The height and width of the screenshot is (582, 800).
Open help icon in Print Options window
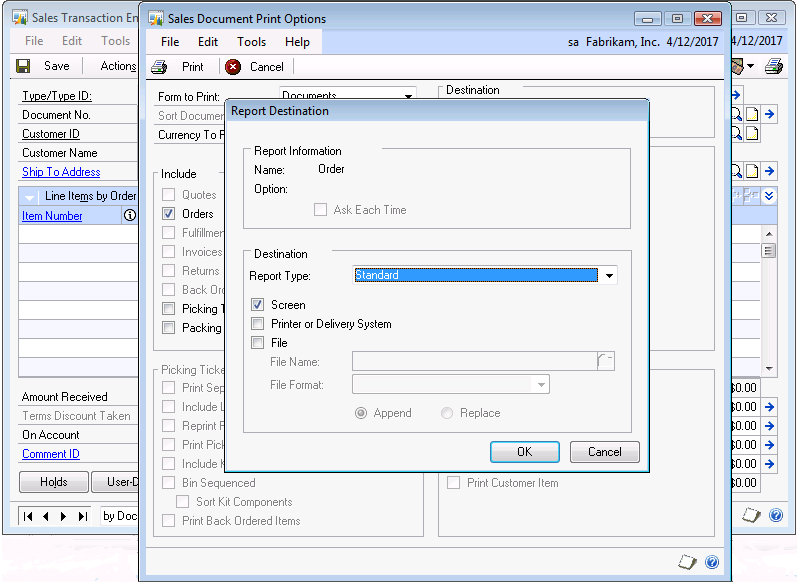(x=712, y=562)
